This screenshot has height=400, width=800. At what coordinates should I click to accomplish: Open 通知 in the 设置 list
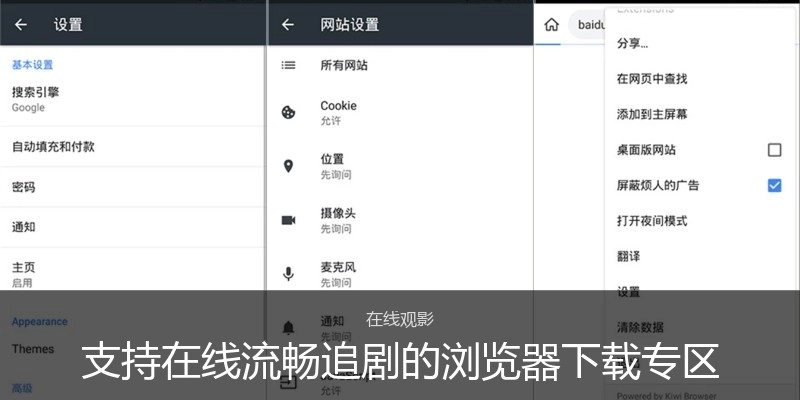(x=133, y=227)
